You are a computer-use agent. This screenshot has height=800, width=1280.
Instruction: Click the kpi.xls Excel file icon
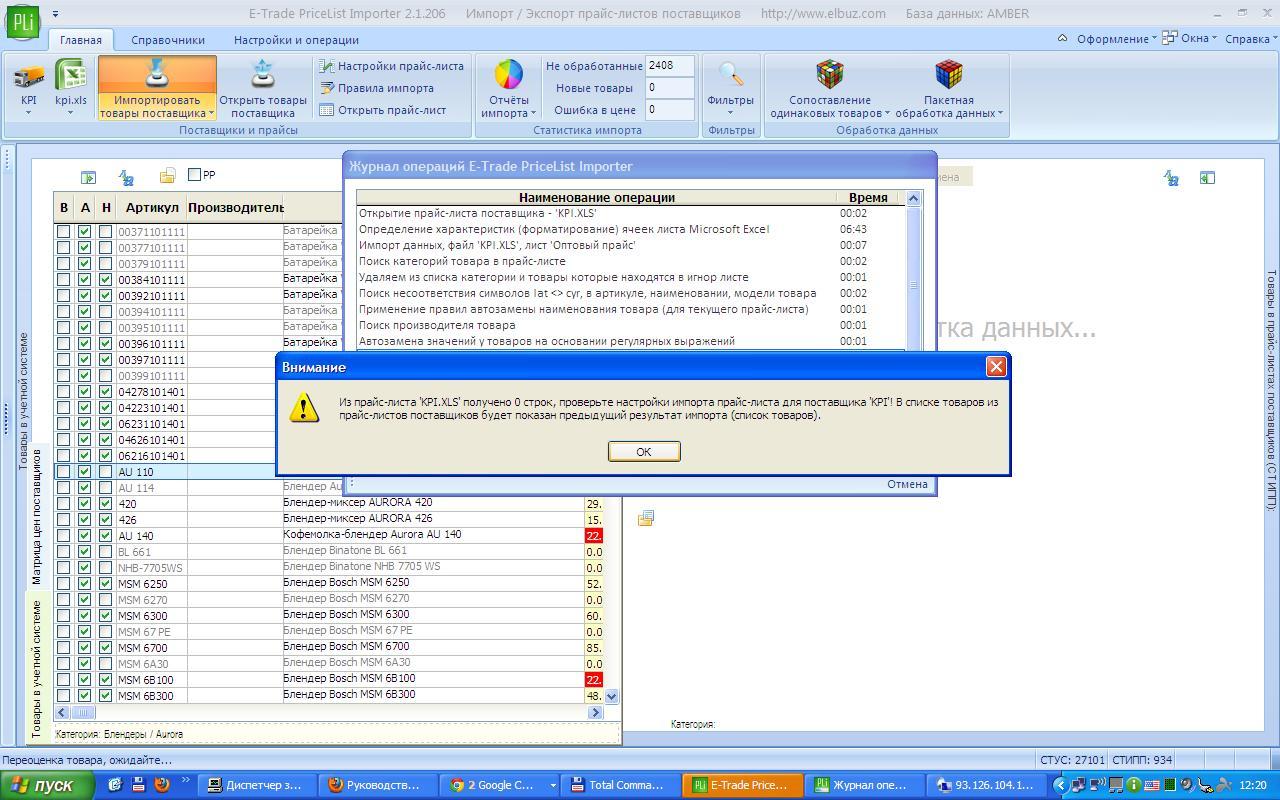71,75
